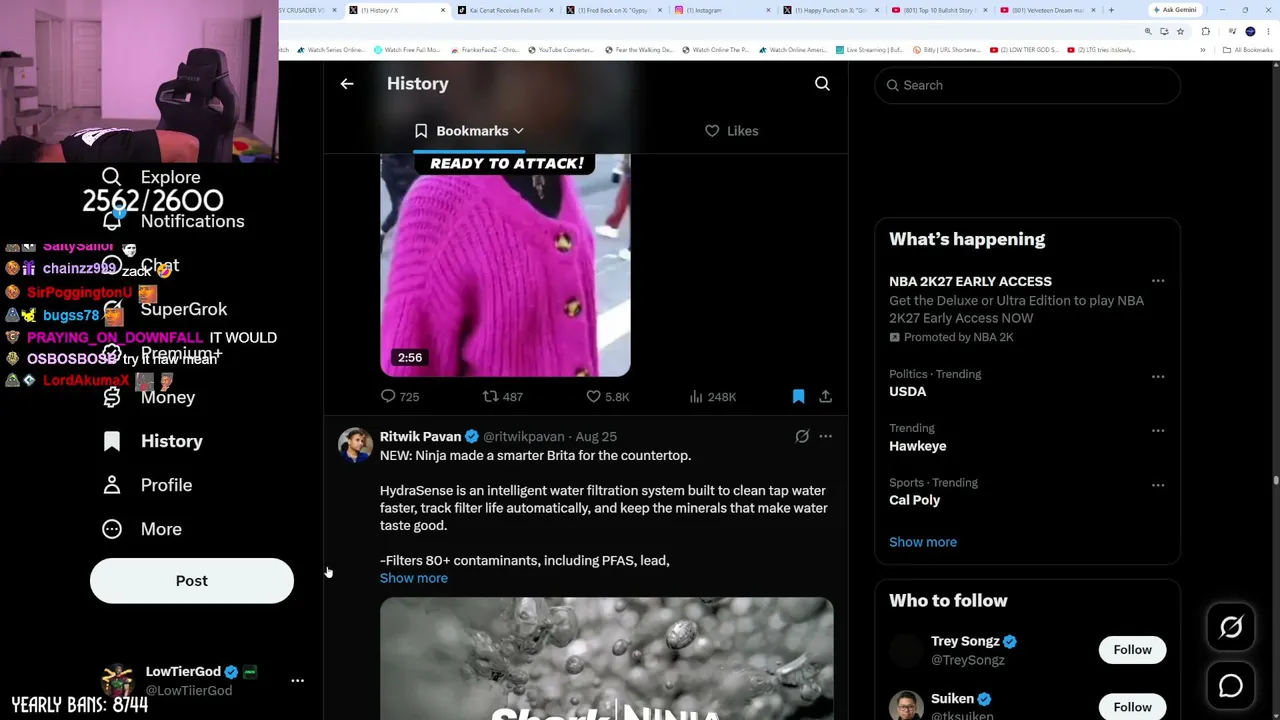The height and width of the screenshot is (720, 1280).
Task: Follow Suiken
Action: tap(1133, 707)
